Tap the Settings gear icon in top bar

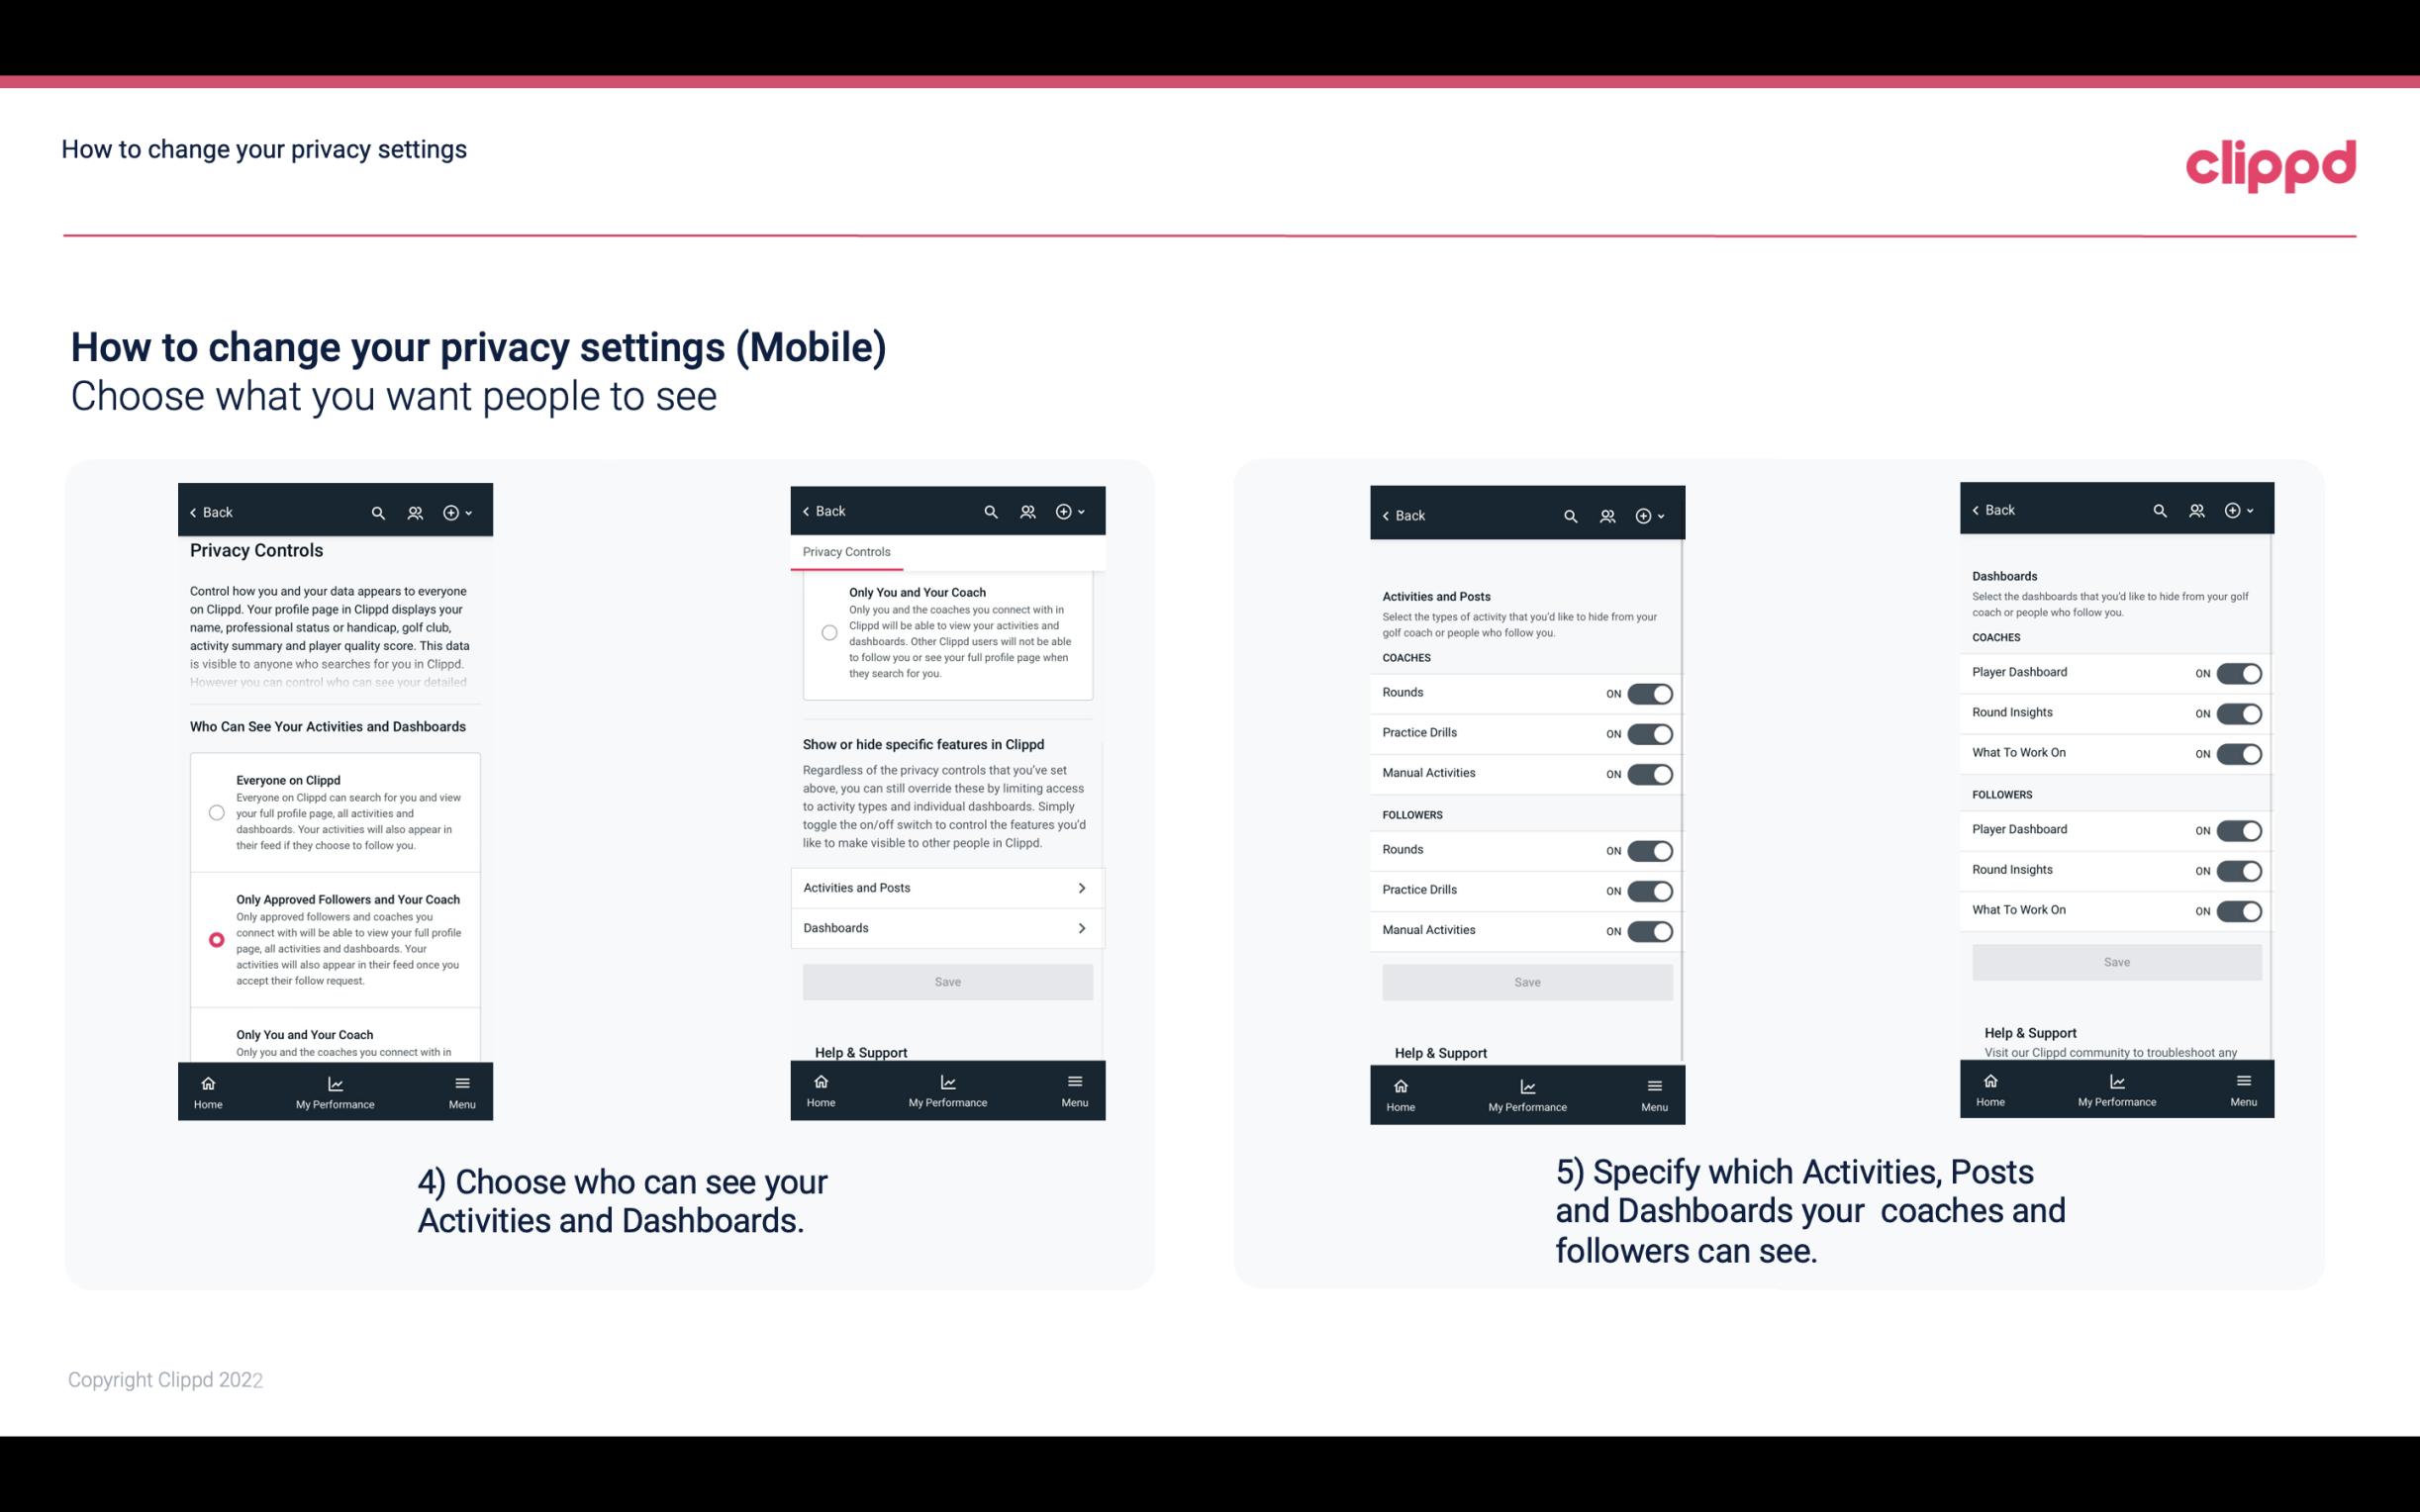[449, 511]
